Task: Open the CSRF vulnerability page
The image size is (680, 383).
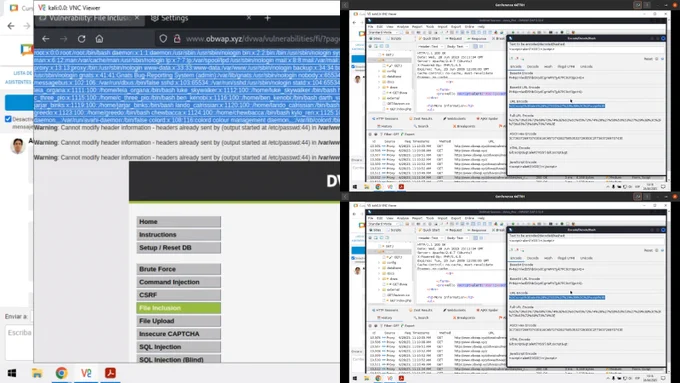Action: [x=179, y=295]
